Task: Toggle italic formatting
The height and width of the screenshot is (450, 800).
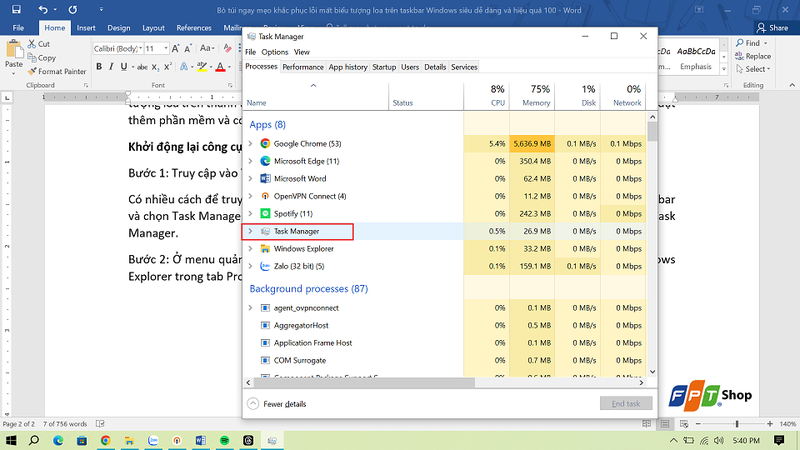Action: (x=111, y=67)
